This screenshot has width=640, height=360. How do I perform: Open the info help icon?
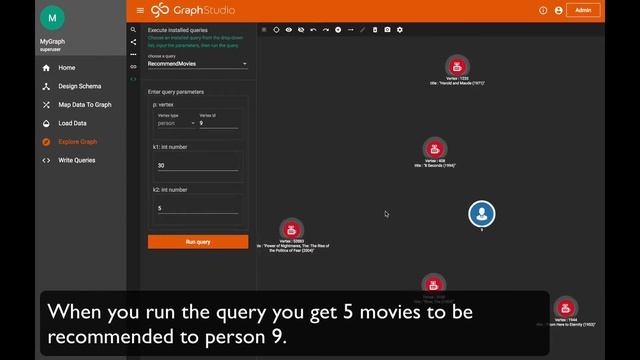click(x=543, y=11)
